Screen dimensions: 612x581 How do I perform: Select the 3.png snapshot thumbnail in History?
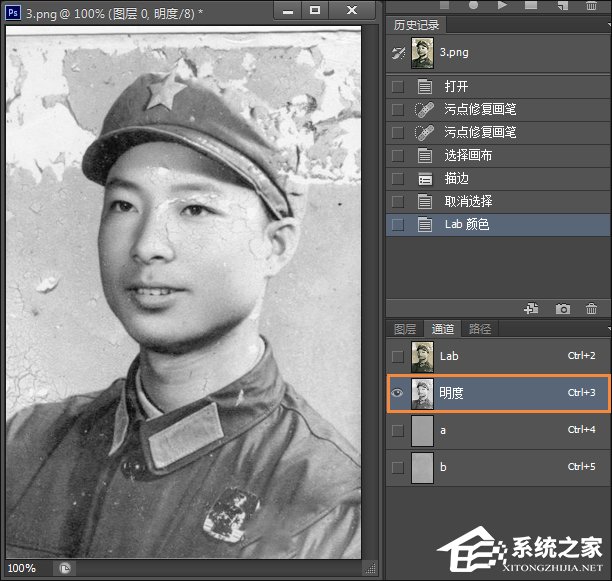422,53
